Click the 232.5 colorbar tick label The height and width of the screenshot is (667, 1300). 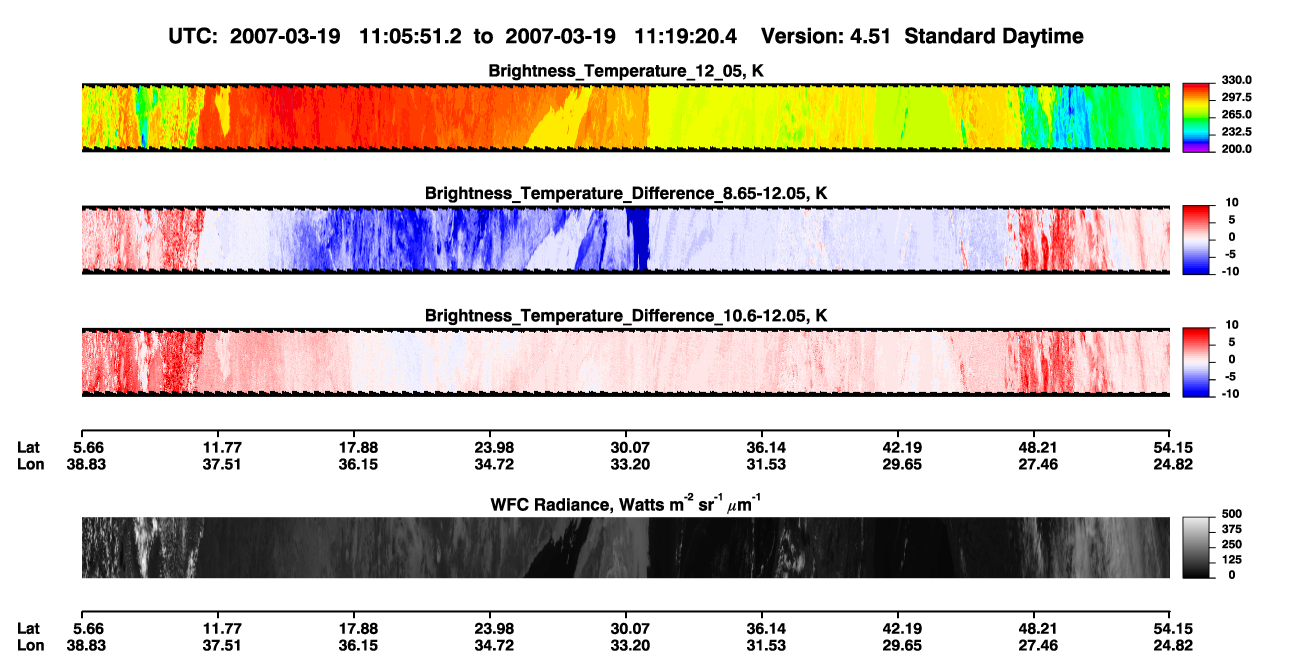pos(1237,132)
